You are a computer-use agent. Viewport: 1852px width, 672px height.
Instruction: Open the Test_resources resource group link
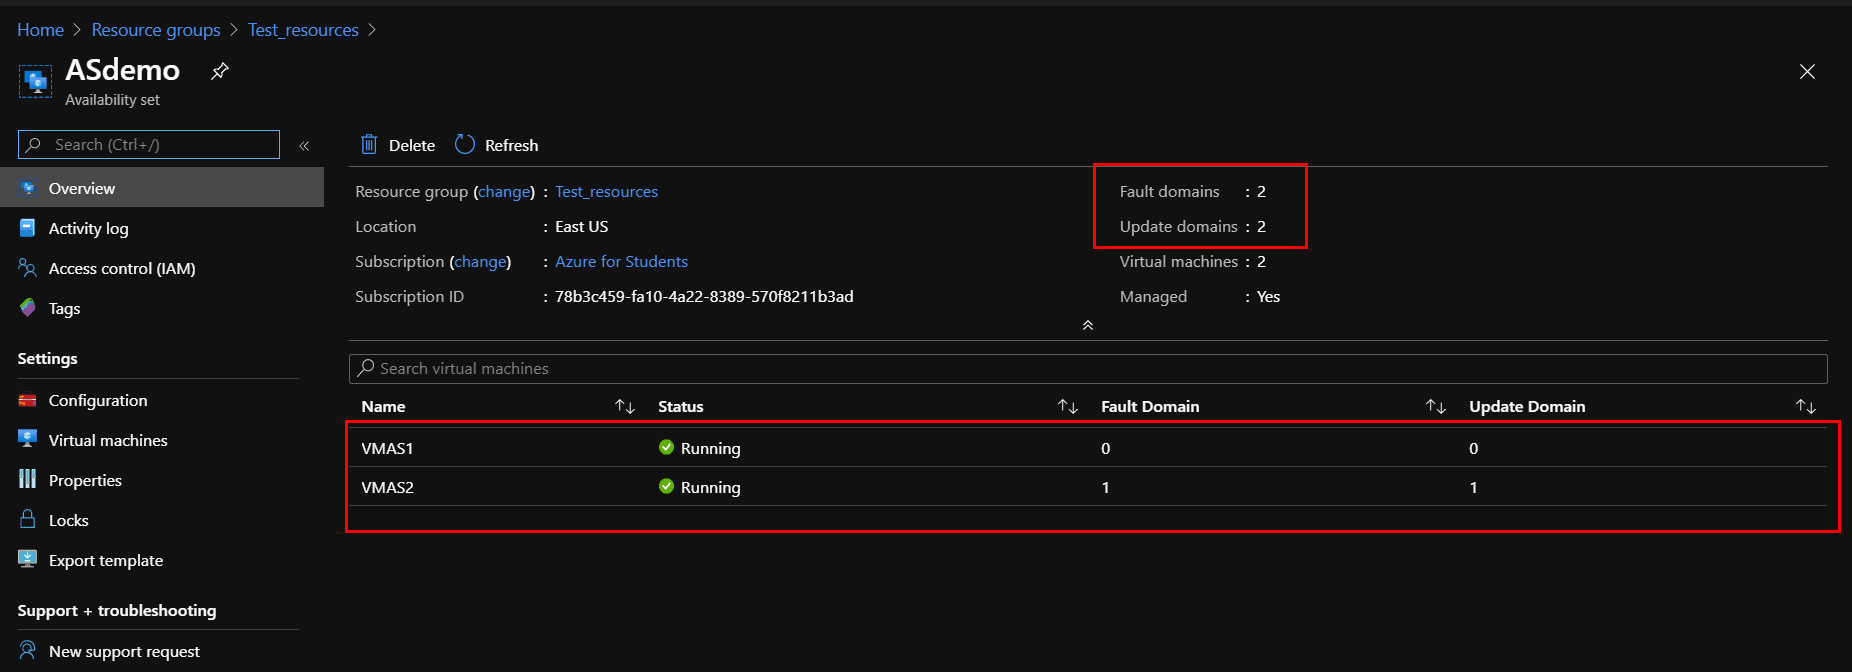coord(606,191)
